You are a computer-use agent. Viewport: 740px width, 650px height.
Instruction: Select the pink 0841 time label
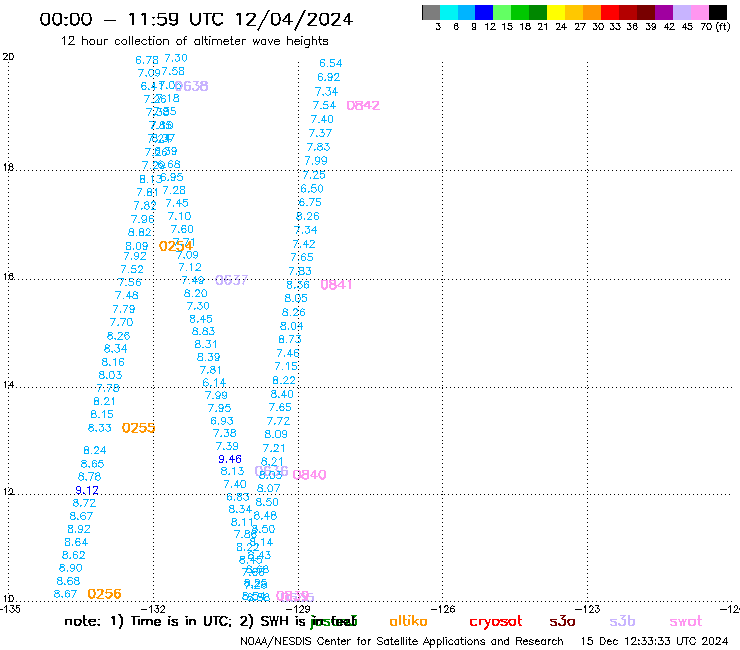(x=336, y=285)
